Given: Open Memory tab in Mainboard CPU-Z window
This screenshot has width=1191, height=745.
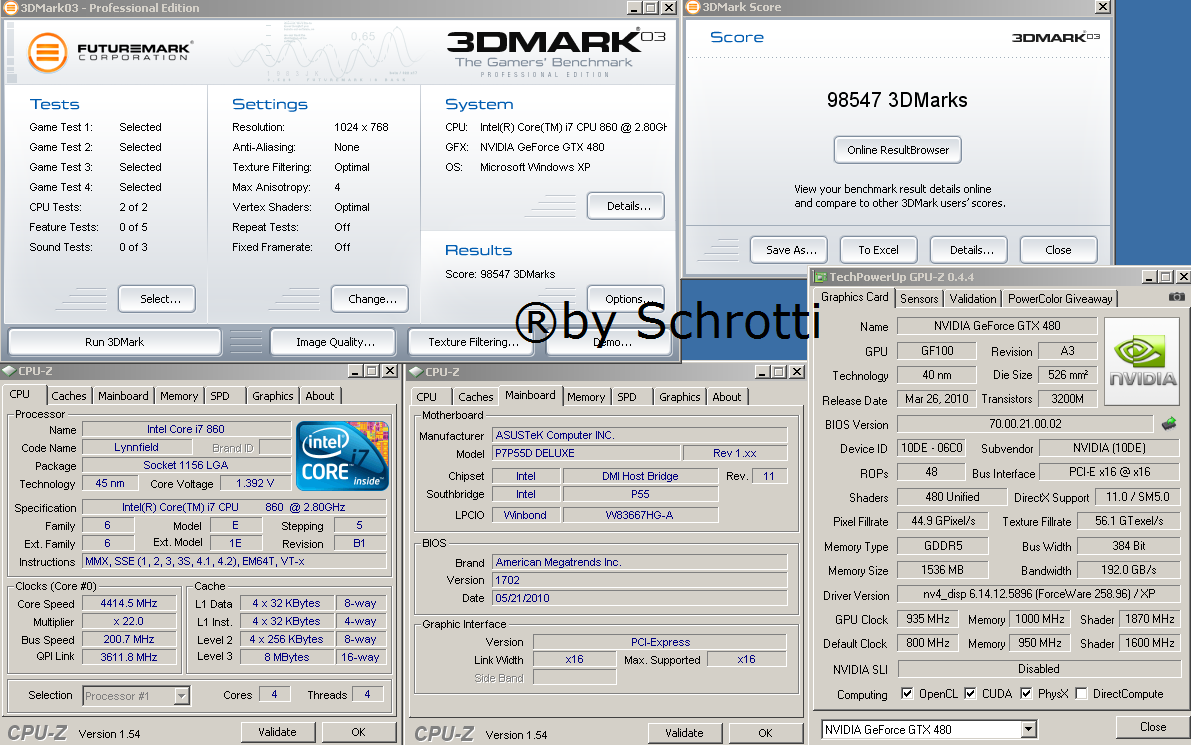Looking at the screenshot, I should [x=586, y=396].
